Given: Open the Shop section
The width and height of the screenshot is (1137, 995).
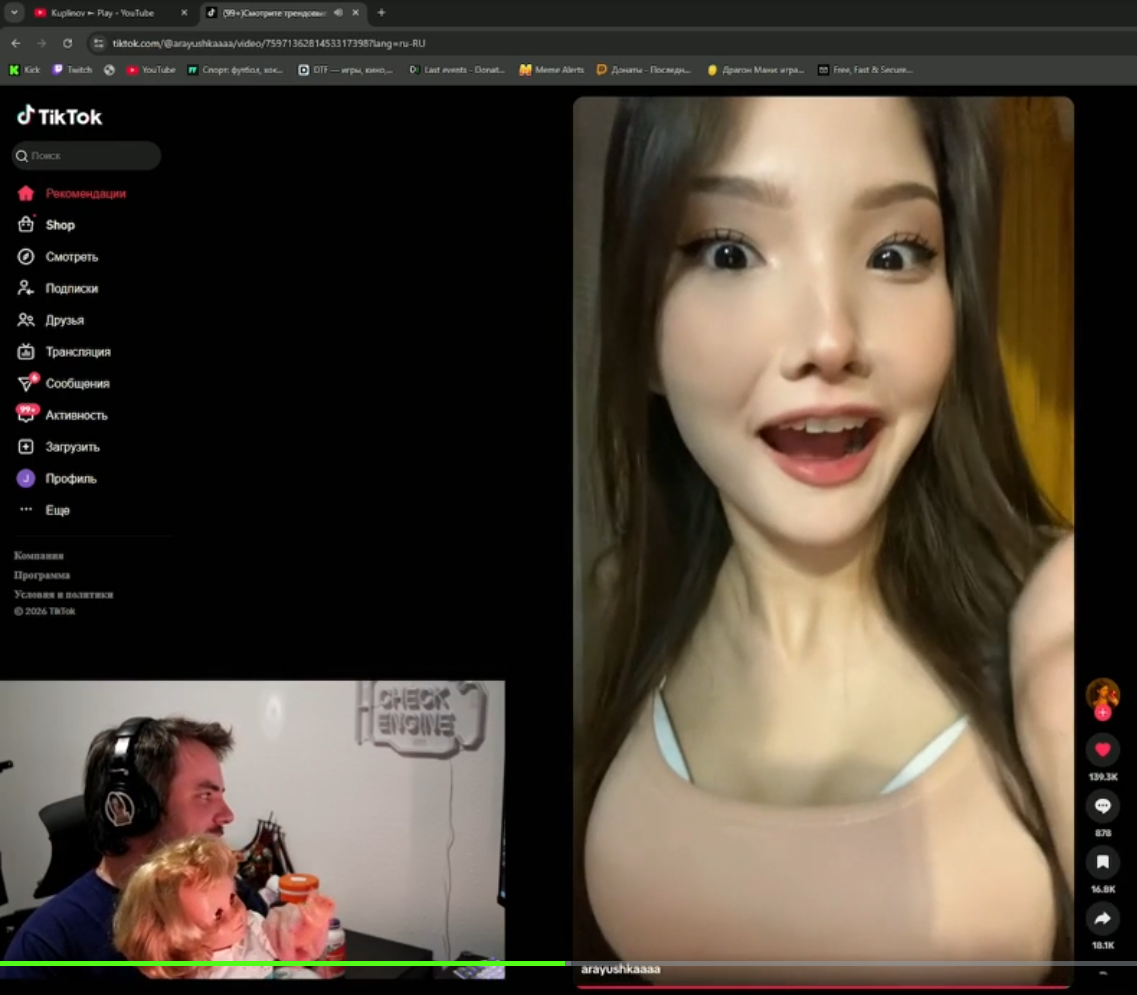Looking at the screenshot, I should coord(46,225).
